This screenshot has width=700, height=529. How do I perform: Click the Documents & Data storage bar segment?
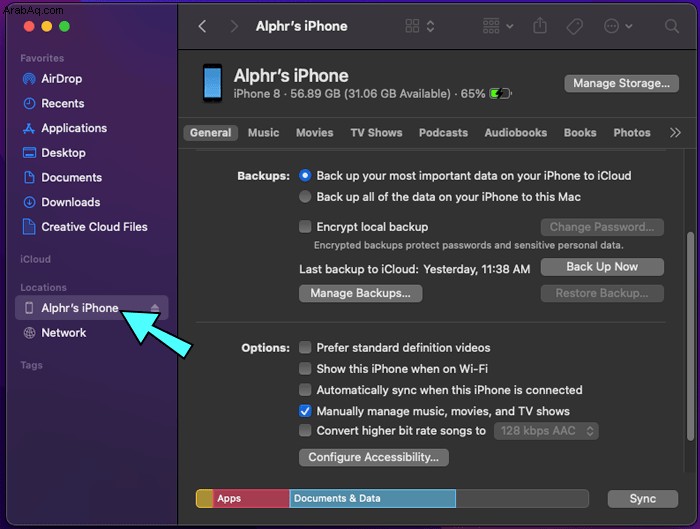pyautogui.click(x=372, y=498)
